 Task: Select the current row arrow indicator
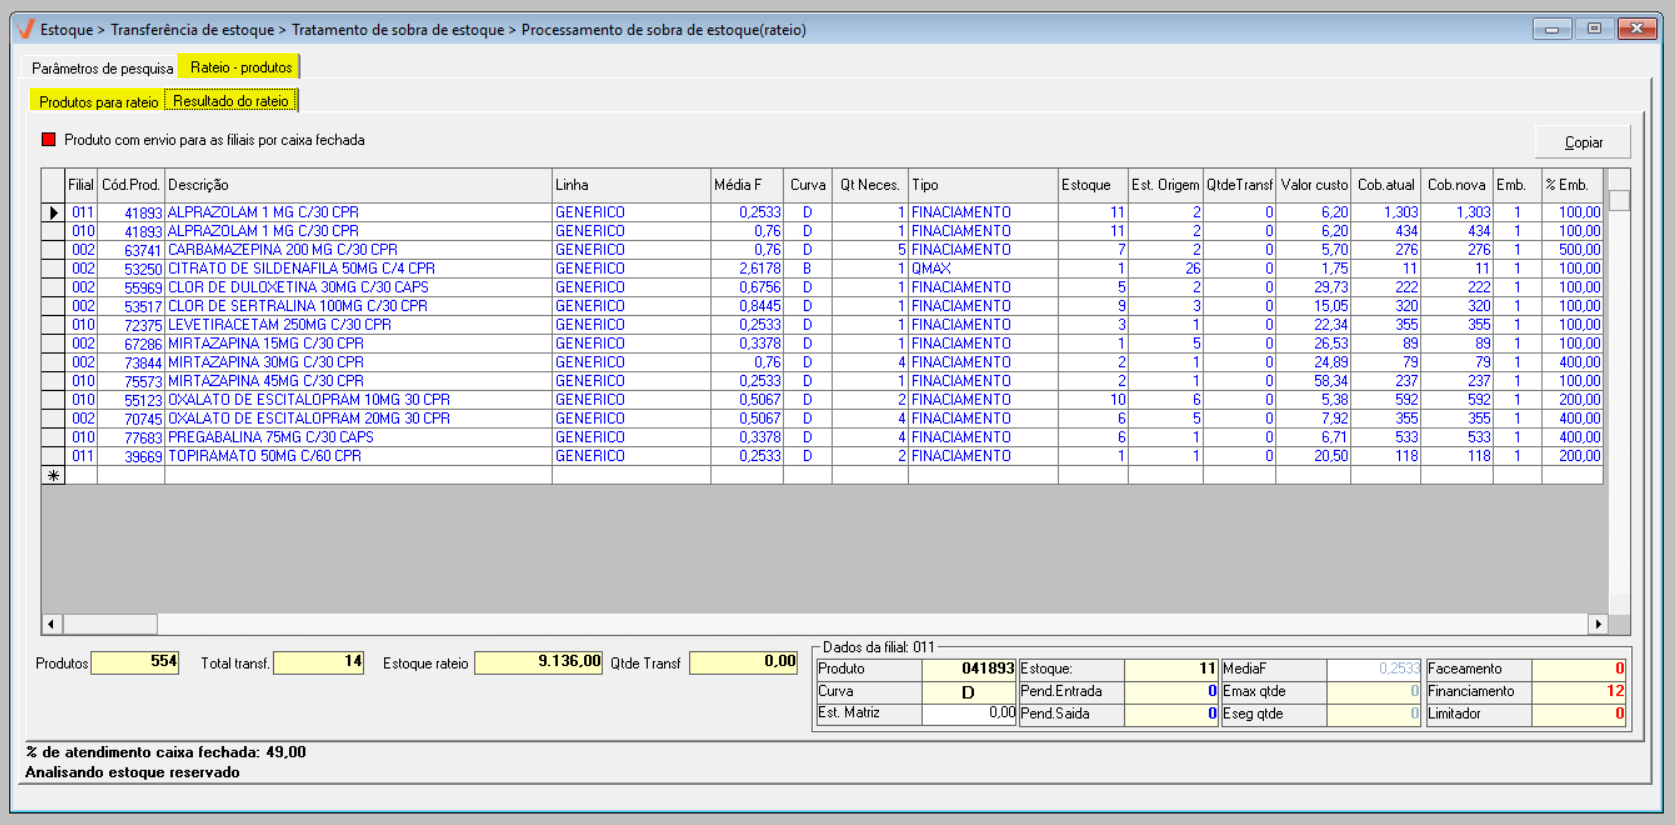[53, 213]
